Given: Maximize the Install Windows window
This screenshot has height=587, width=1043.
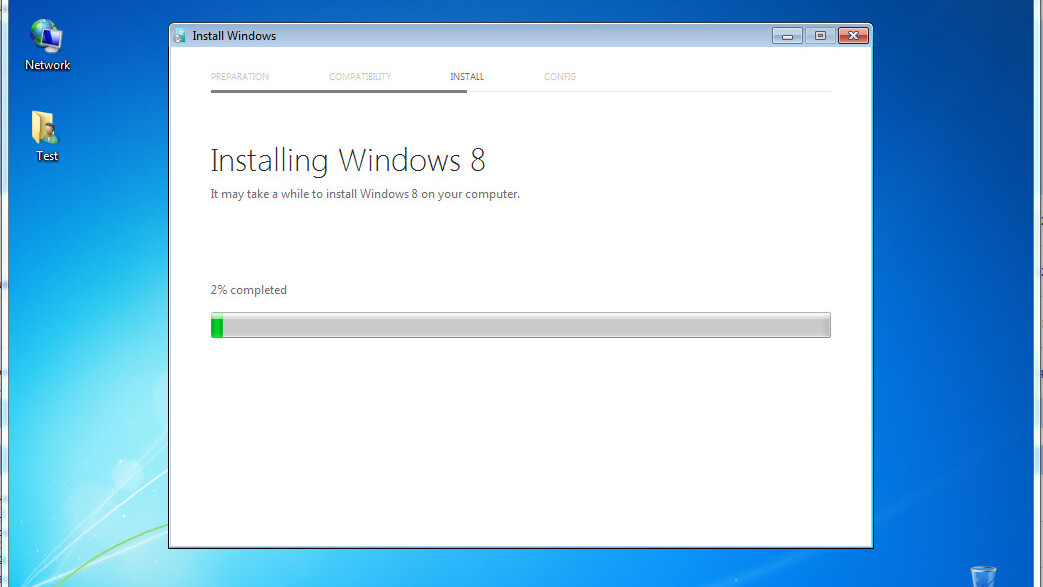Looking at the screenshot, I should pyautogui.click(x=820, y=36).
